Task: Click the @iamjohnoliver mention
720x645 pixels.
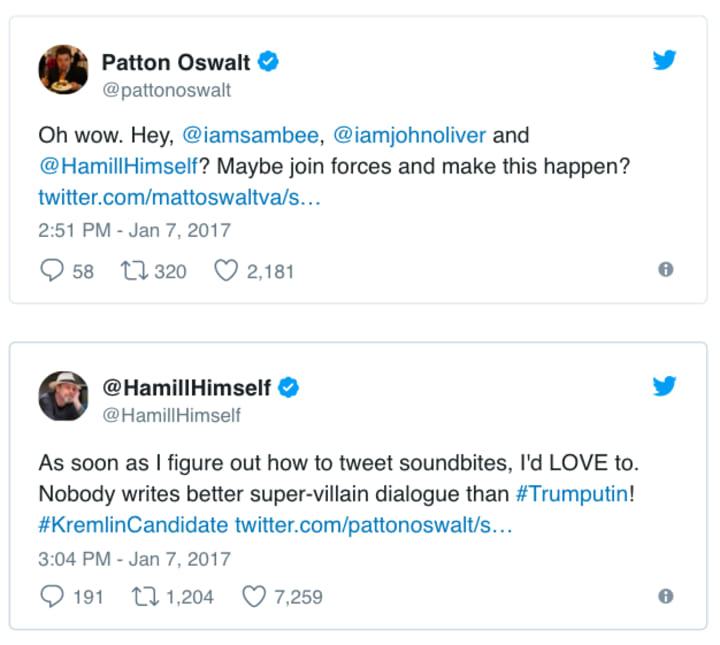Action: point(409,135)
